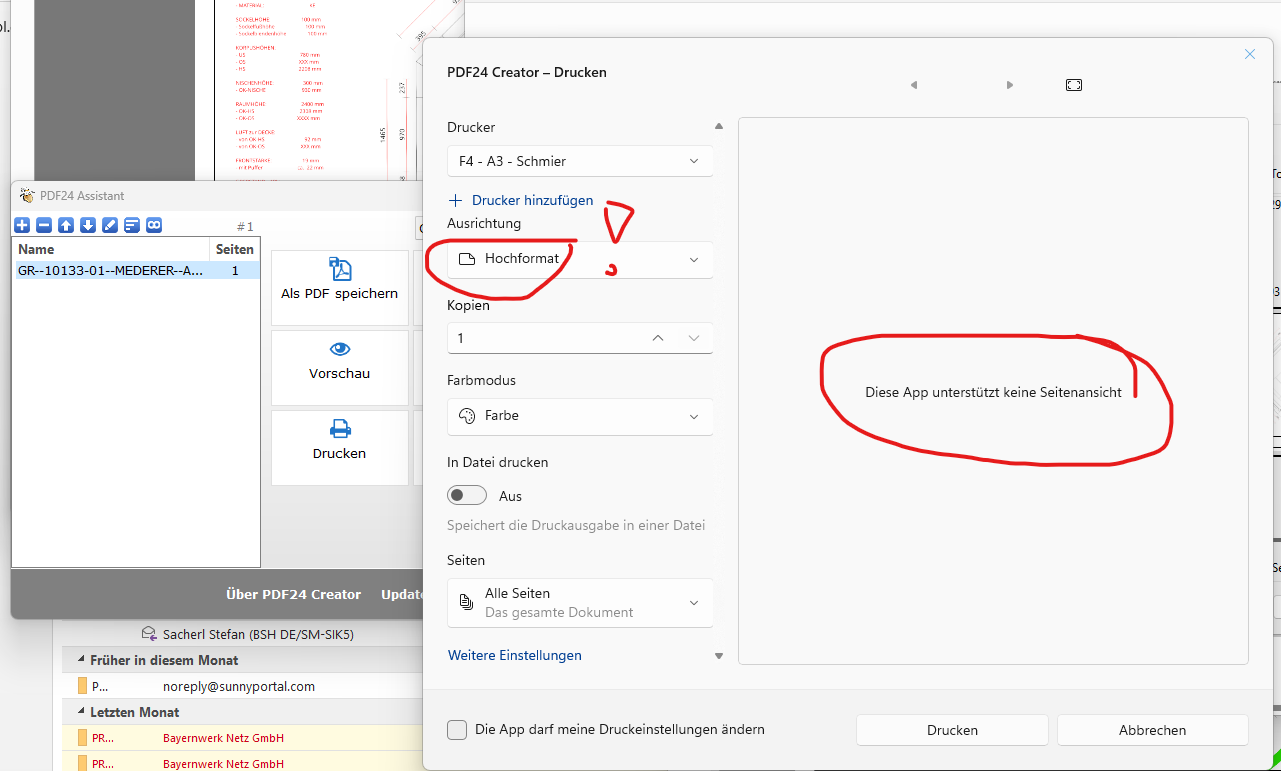The width and height of the screenshot is (1281, 771).
Task: Open the Vorschau preview tile
Action: [x=340, y=361]
